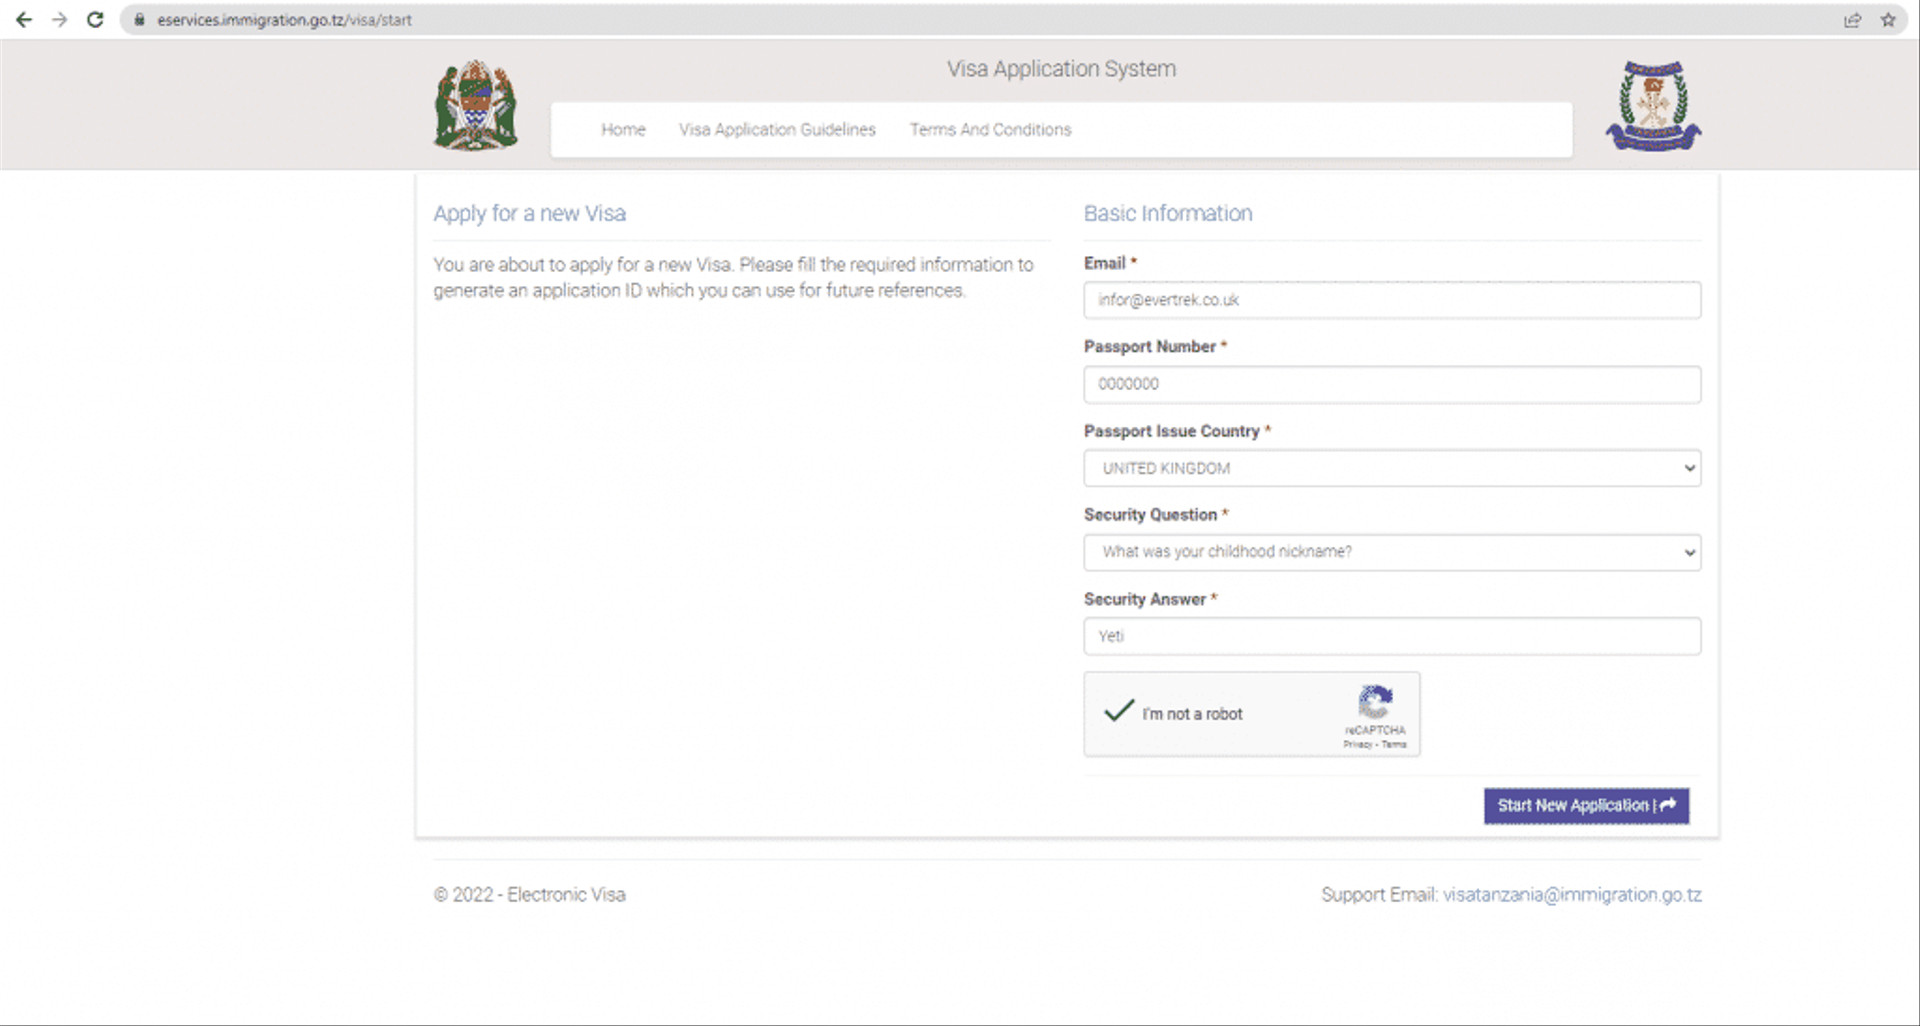Focus the Security Answer field
1920x1026 pixels.
pyautogui.click(x=1392, y=636)
